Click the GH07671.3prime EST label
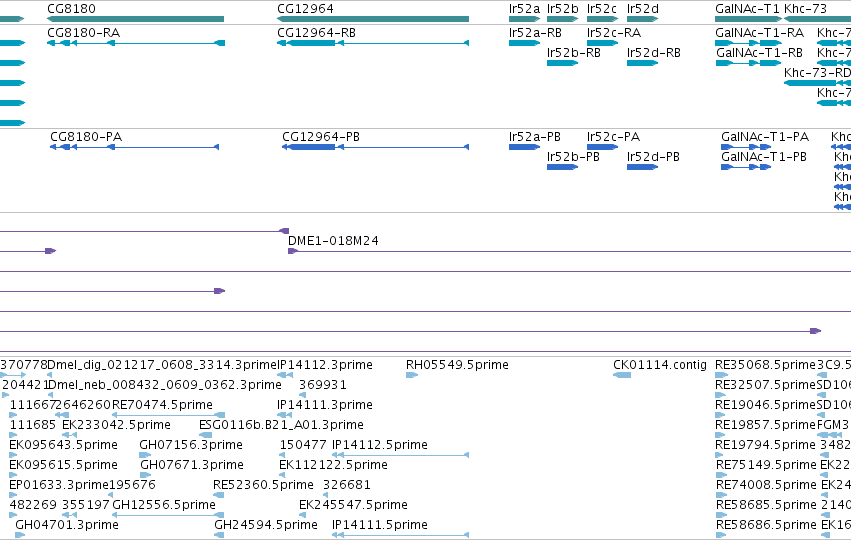Viewport: 851px width, 540px height. tap(192, 465)
